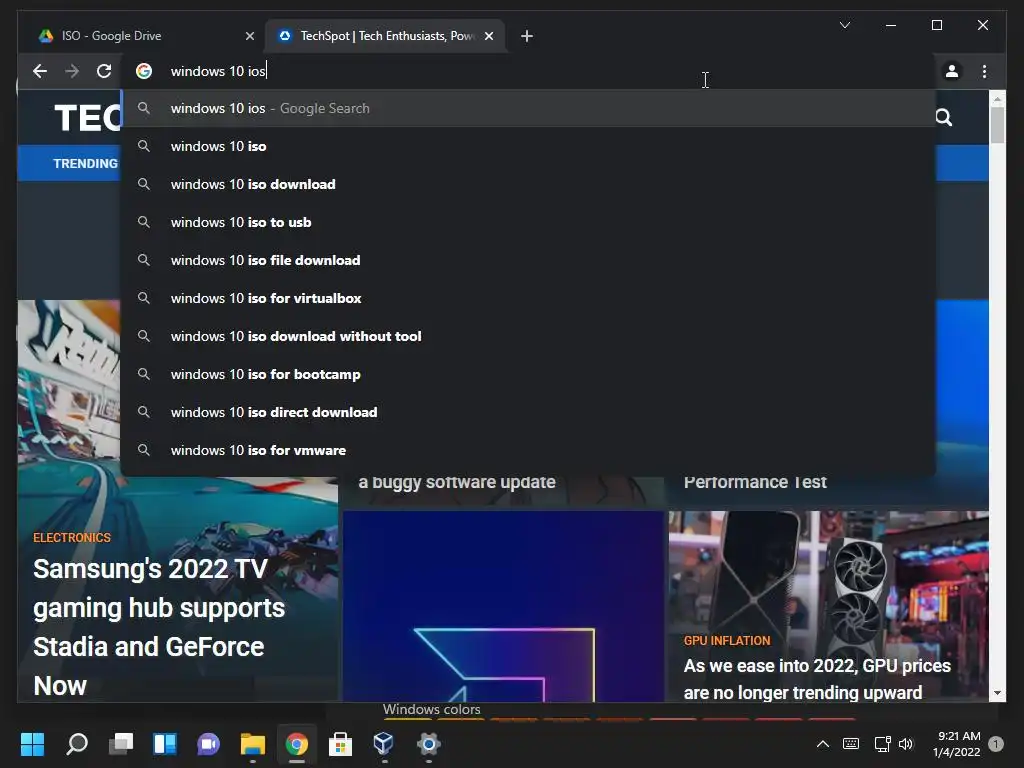Screen dimensions: 1024x768
Task: Close the ISO - Google Drive tab
Action: click(249, 36)
